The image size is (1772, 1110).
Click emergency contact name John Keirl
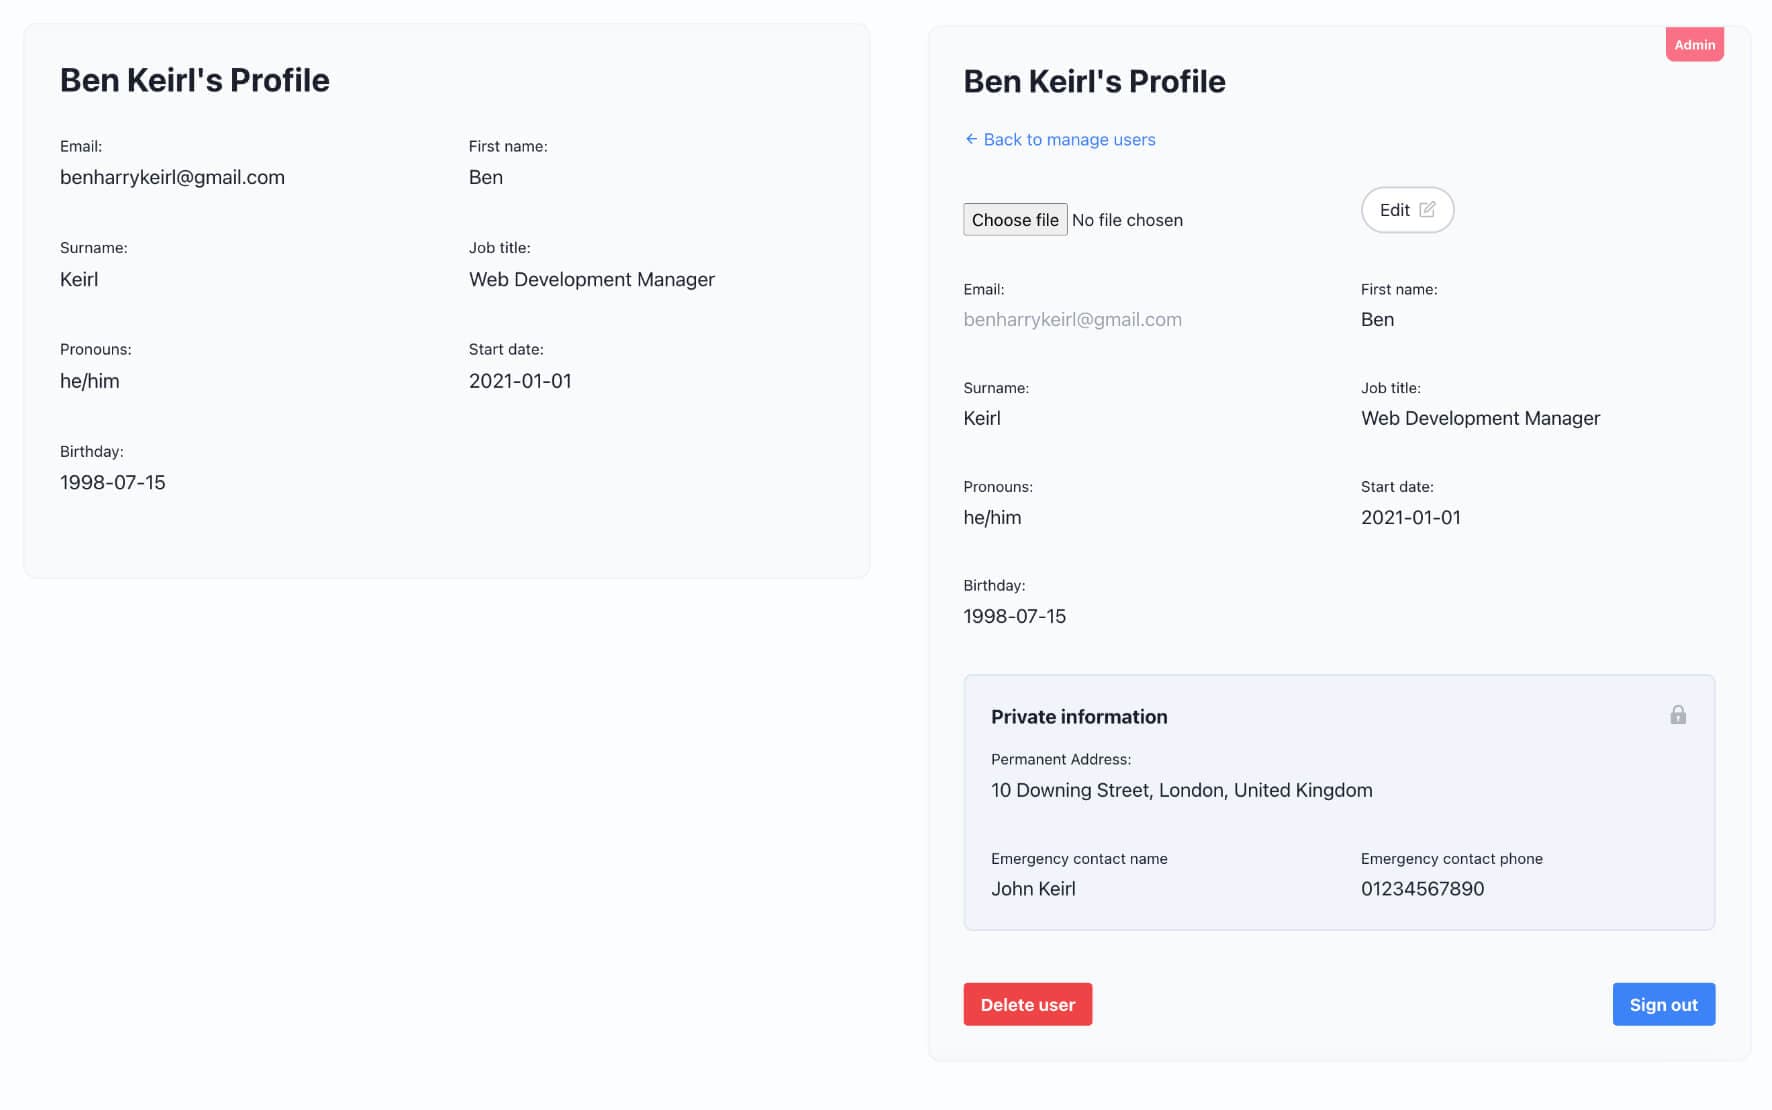(x=1033, y=889)
